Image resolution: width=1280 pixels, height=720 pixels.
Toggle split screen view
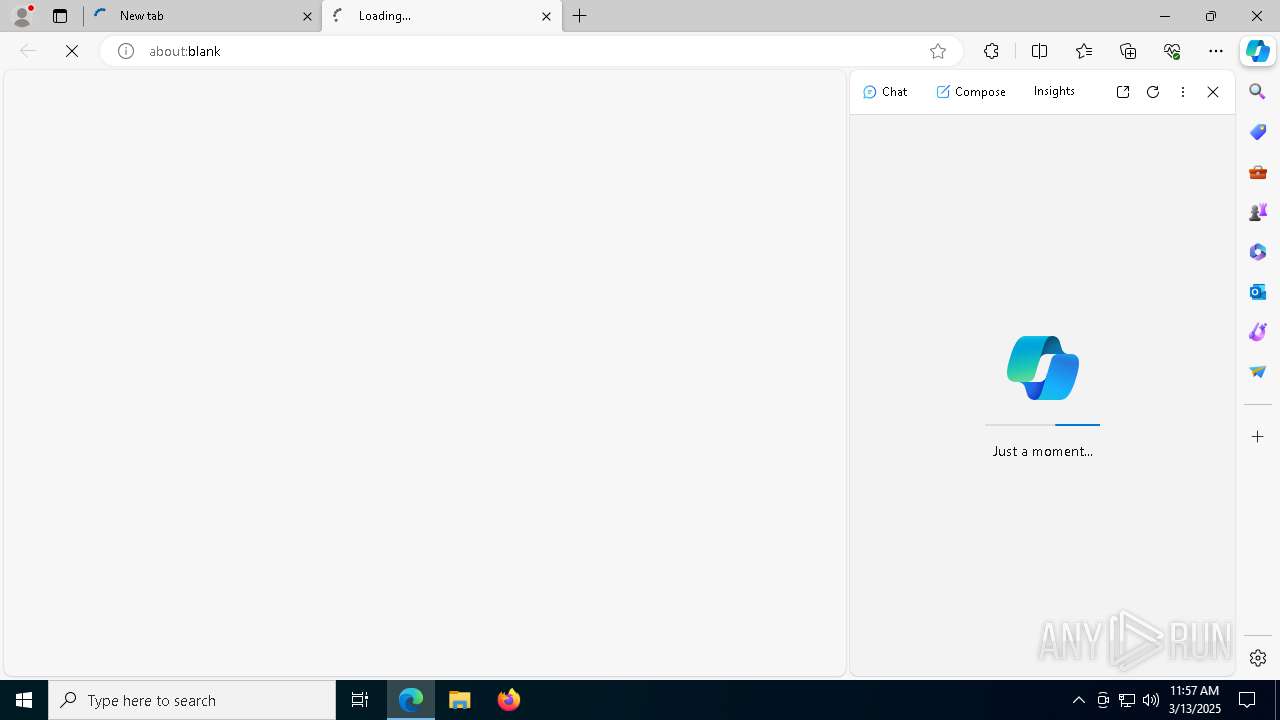pos(1039,51)
